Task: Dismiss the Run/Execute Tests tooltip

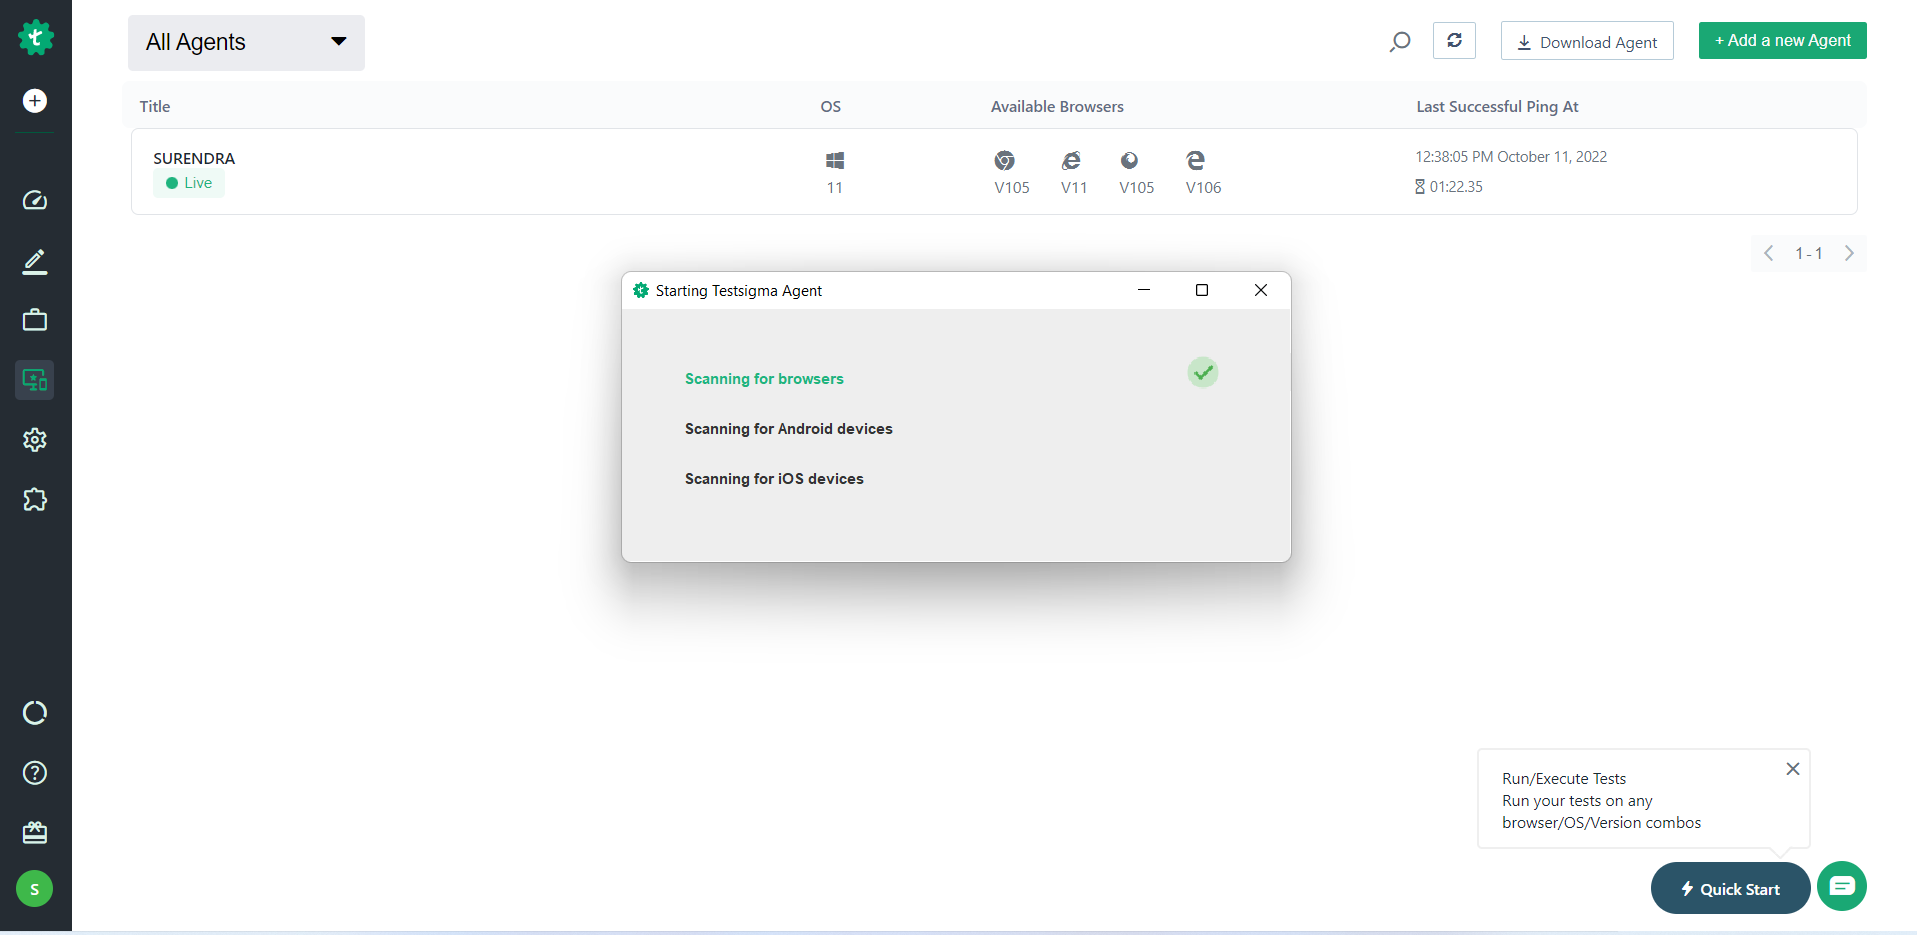Action: pyautogui.click(x=1793, y=769)
